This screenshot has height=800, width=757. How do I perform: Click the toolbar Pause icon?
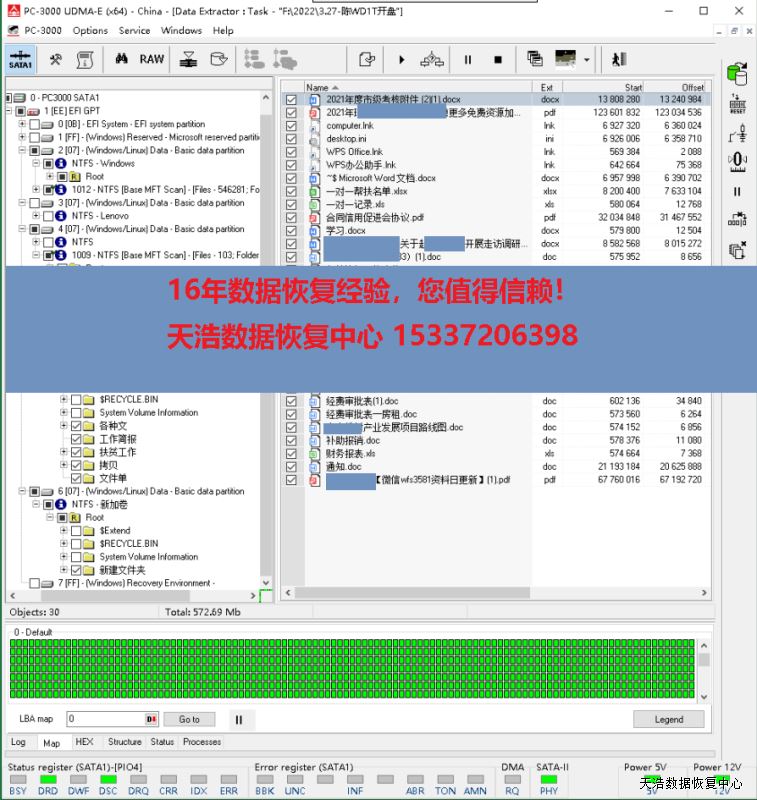(467, 60)
